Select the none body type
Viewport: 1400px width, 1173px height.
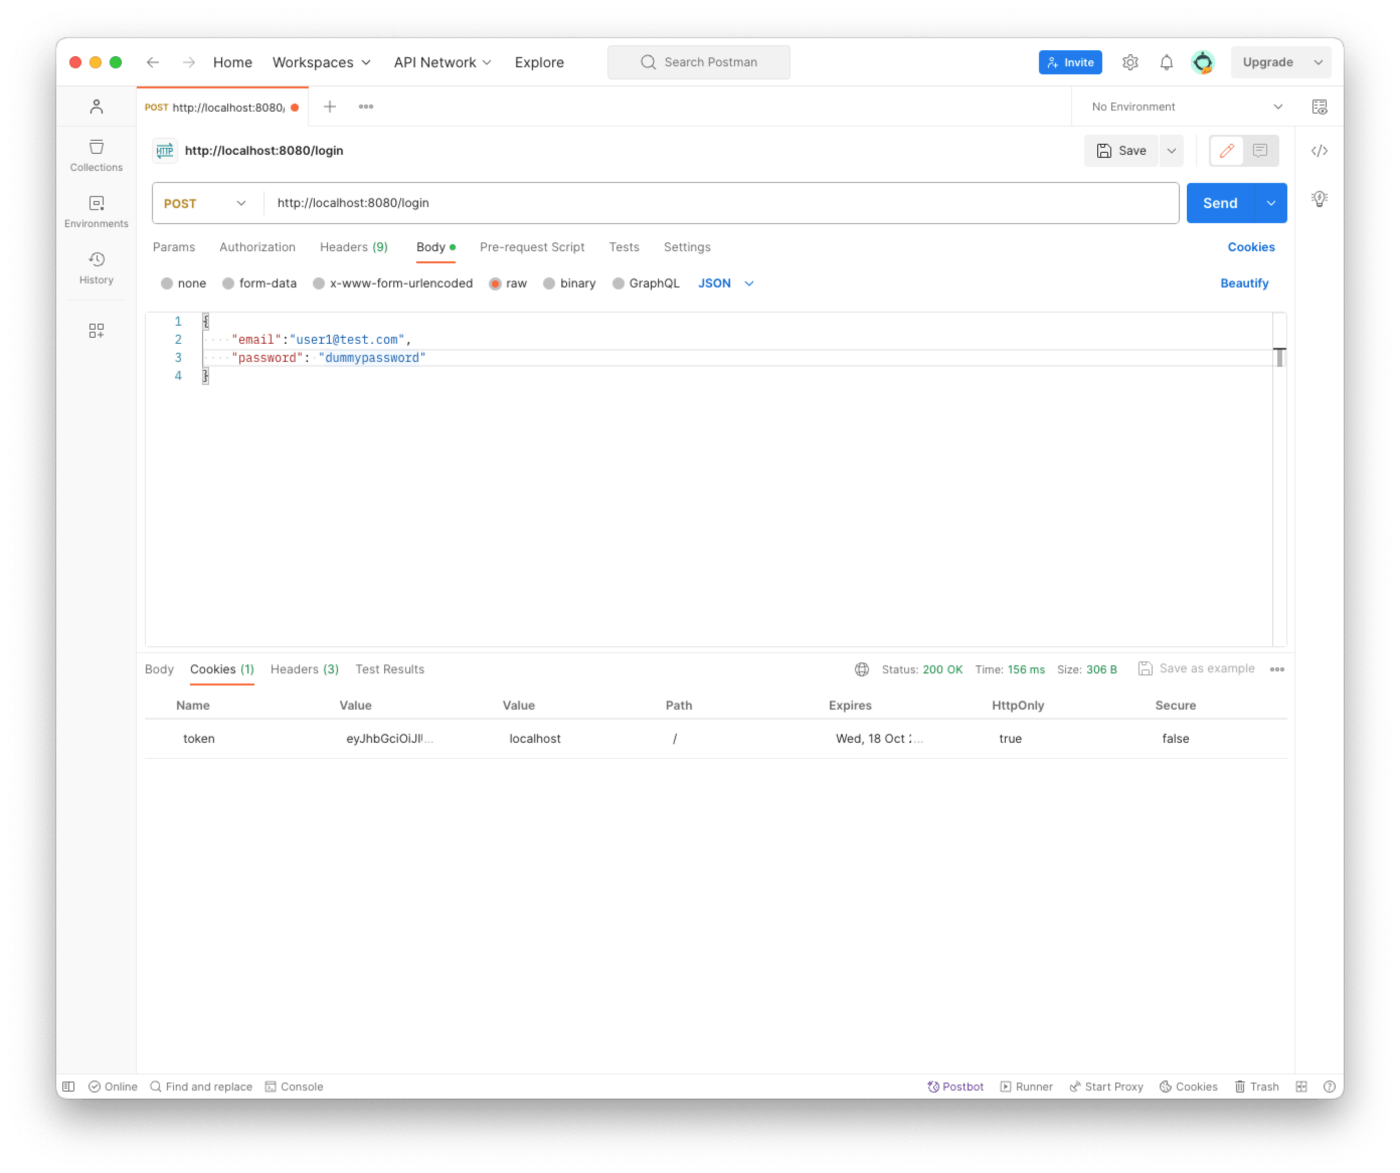point(183,283)
